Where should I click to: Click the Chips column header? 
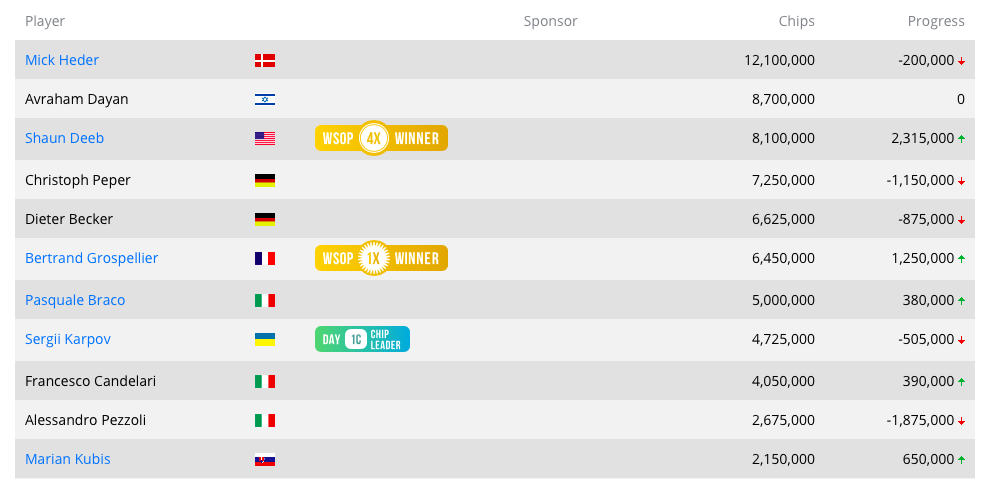pos(796,21)
